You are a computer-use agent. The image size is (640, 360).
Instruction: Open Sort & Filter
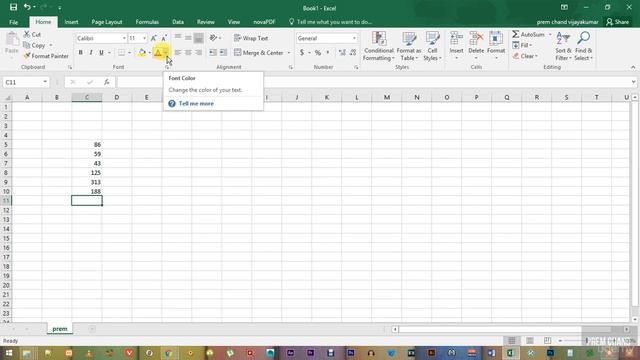(x=563, y=46)
